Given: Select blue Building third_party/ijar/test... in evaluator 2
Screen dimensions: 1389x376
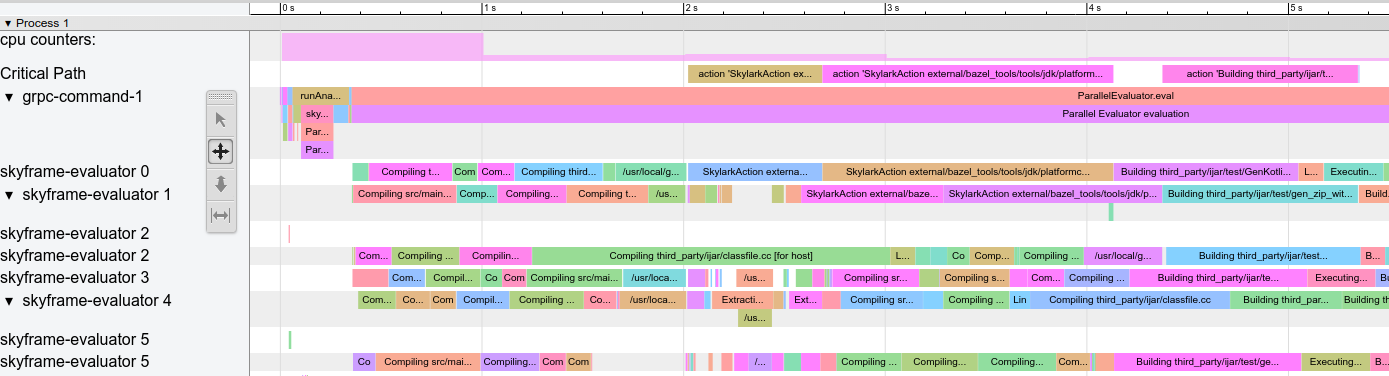Looking at the screenshot, I should 1263,256.
